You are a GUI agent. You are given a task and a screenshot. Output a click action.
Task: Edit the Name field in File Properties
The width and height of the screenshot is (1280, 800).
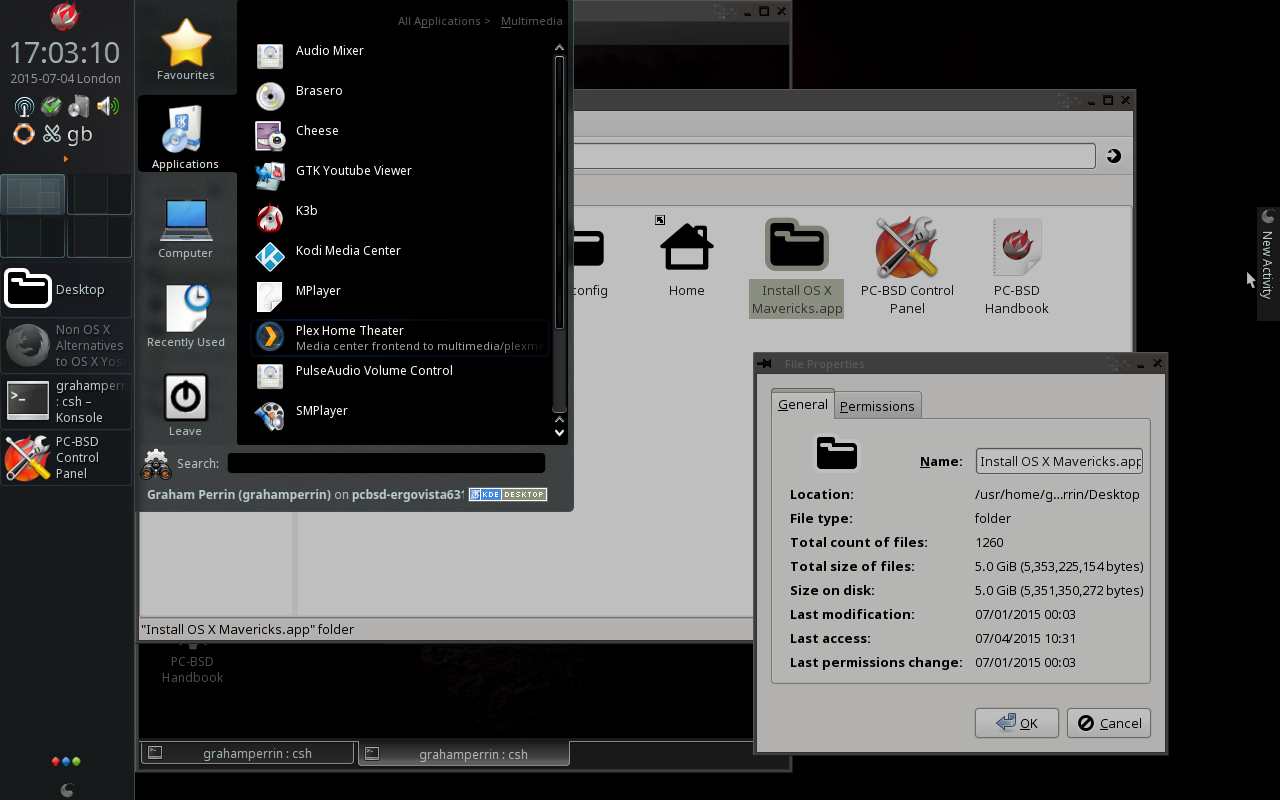(1059, 461)
